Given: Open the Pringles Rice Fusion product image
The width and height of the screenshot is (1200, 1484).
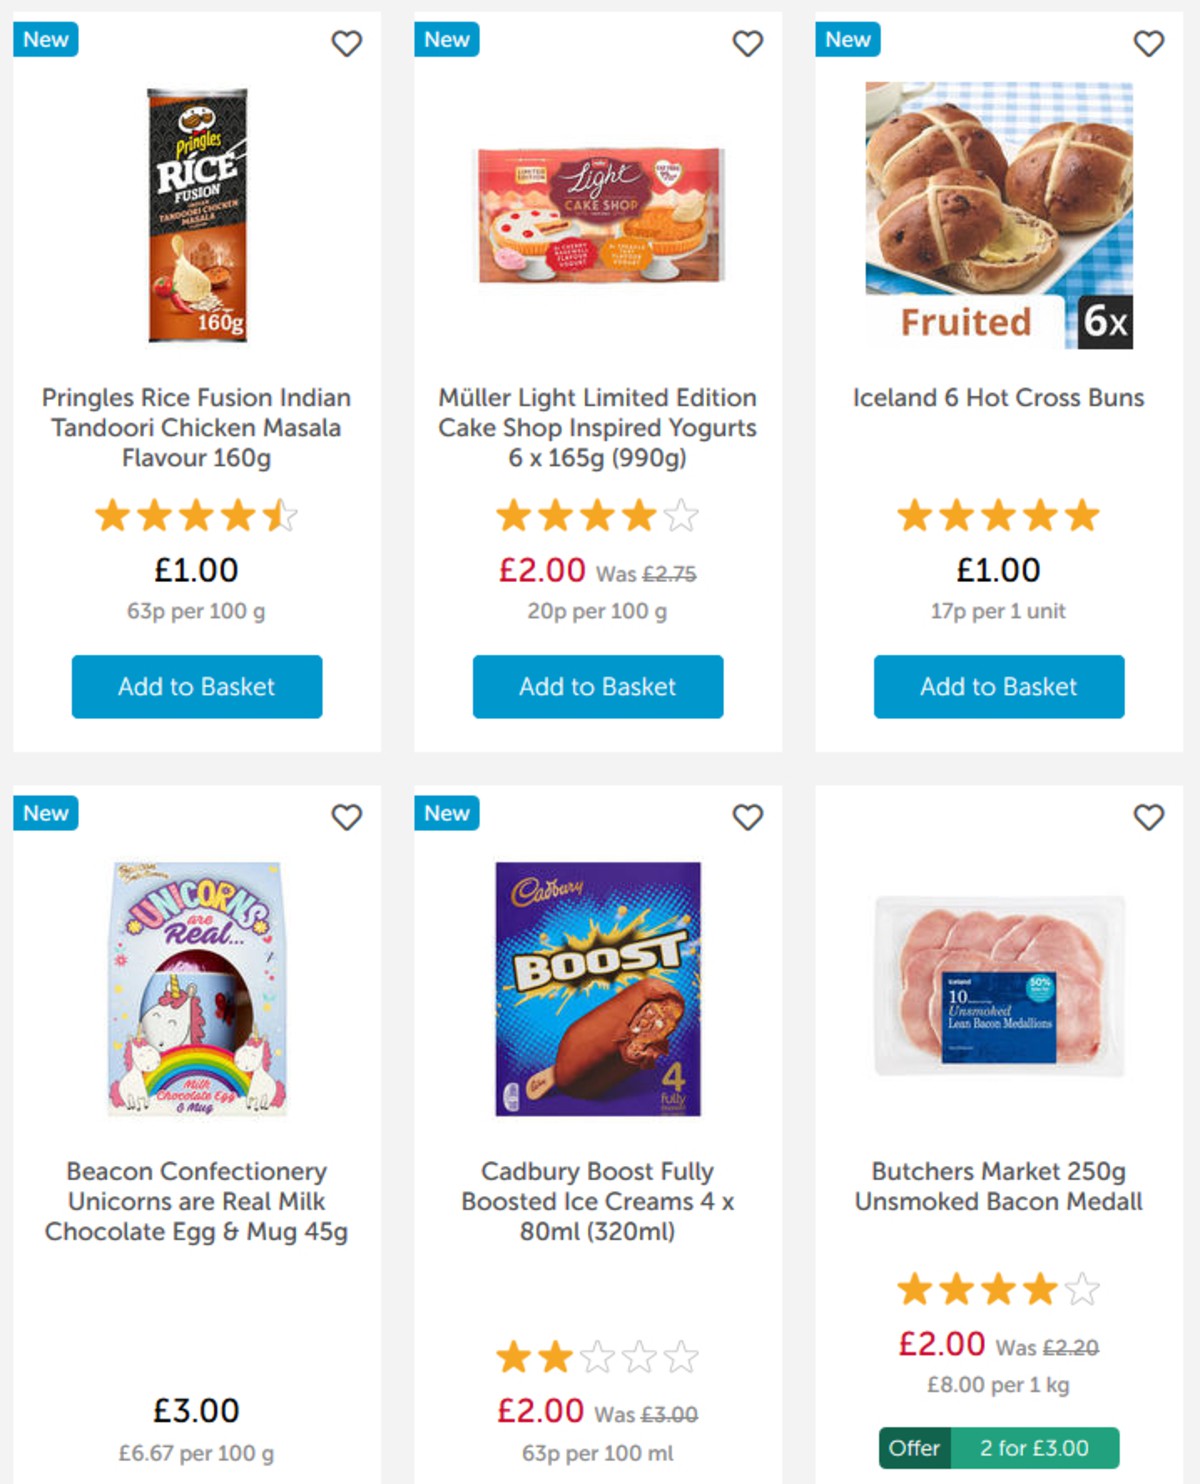Looking at the screenshot, I should [x=198, y=215].
